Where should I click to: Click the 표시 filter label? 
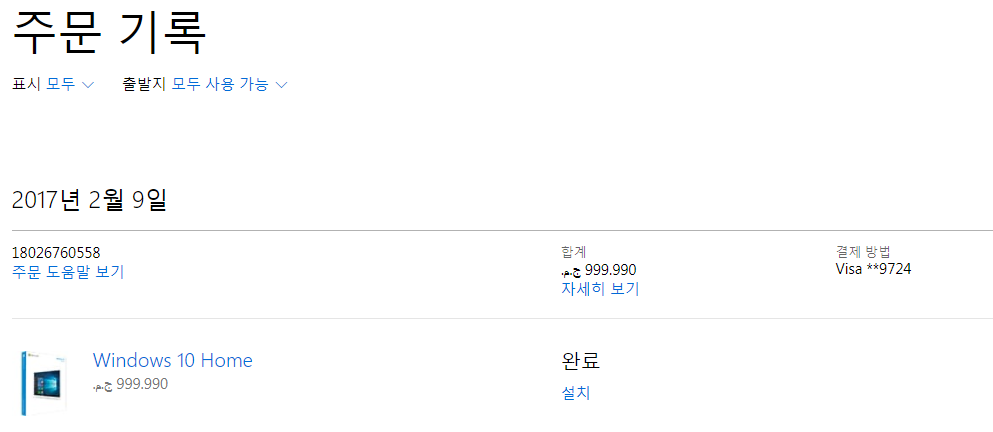click(27, 84)
